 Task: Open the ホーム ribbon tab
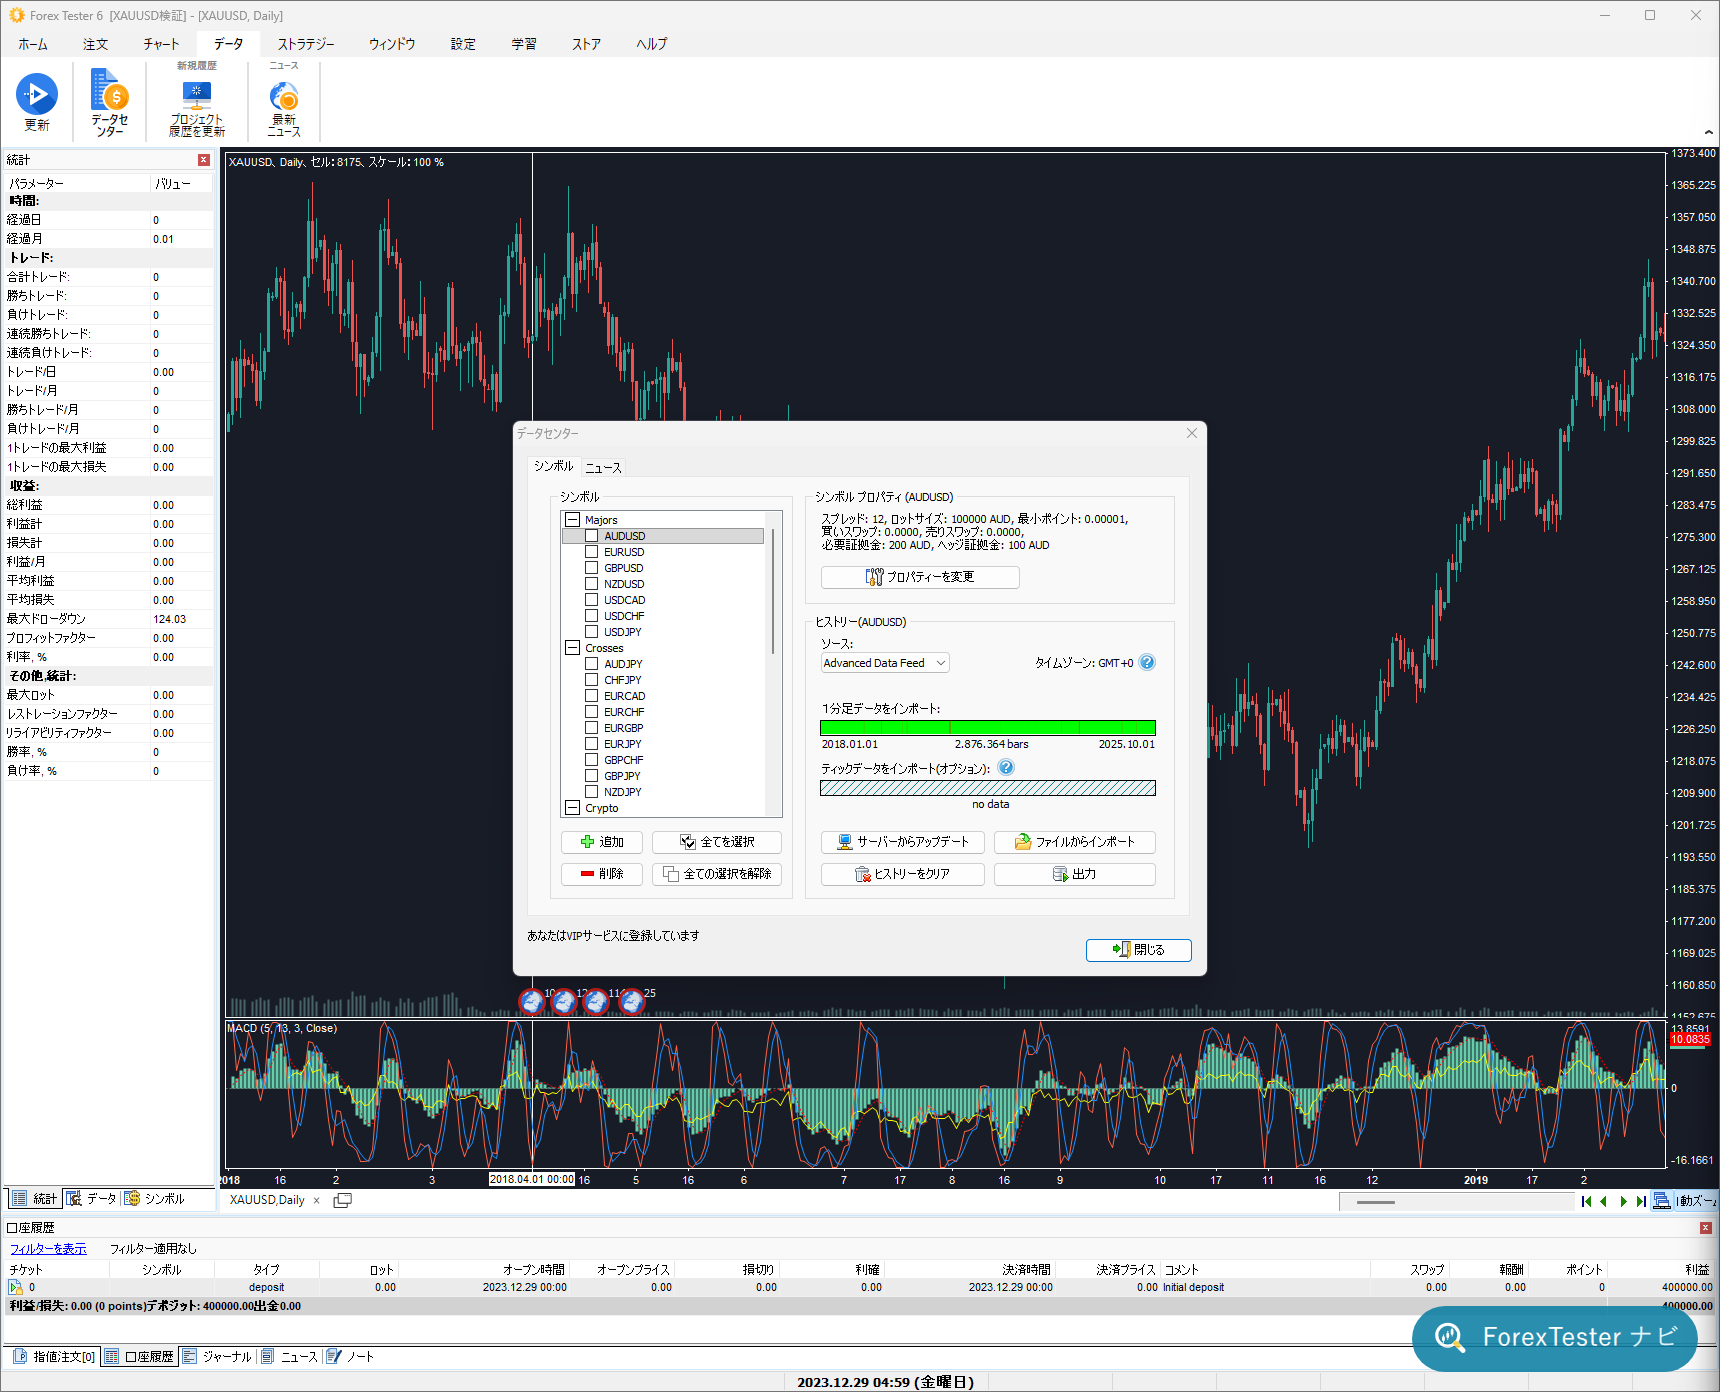click(33, 44)
